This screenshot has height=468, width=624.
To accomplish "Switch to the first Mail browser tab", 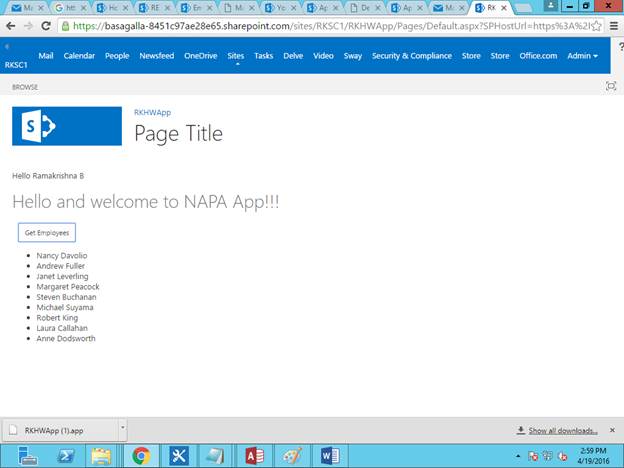I will coord(28,8).
